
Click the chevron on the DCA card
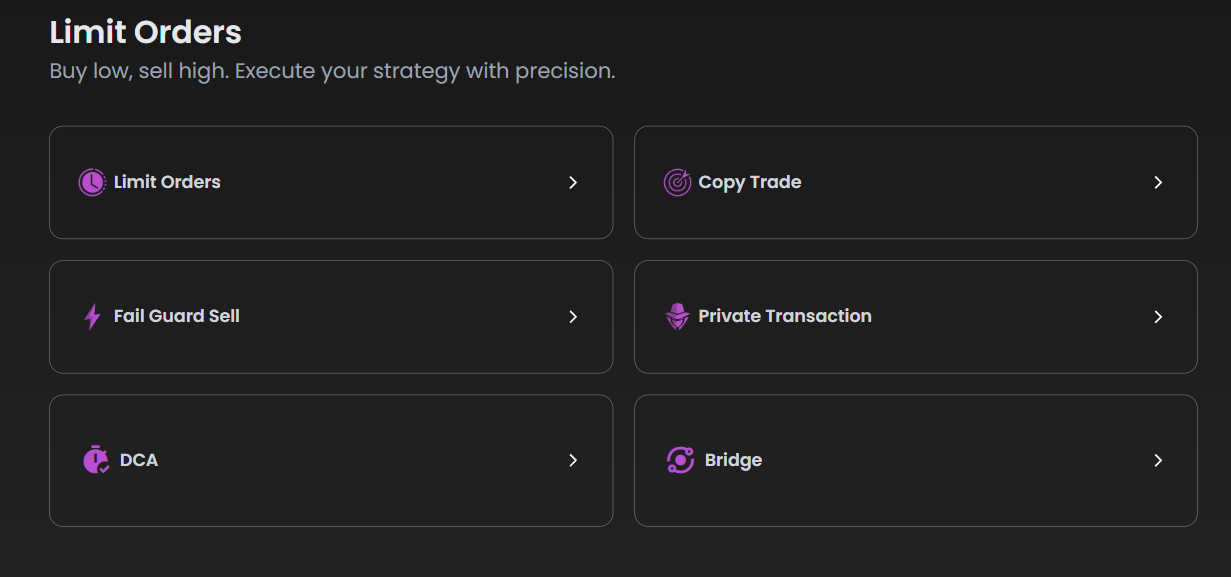pos(573,461)
